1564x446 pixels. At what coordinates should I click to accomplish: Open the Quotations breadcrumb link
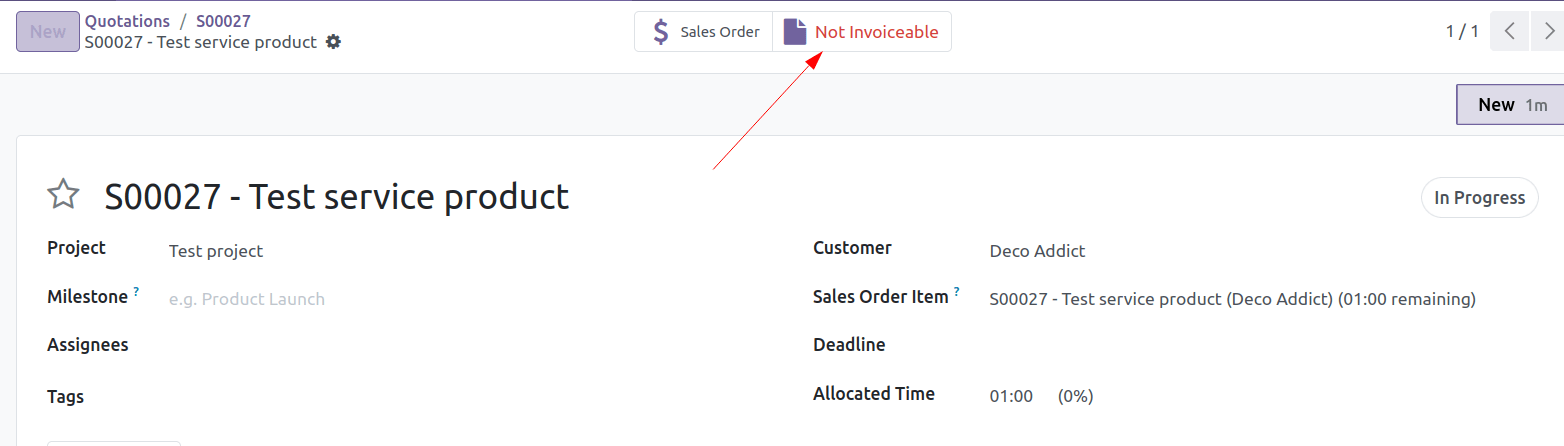127,21
